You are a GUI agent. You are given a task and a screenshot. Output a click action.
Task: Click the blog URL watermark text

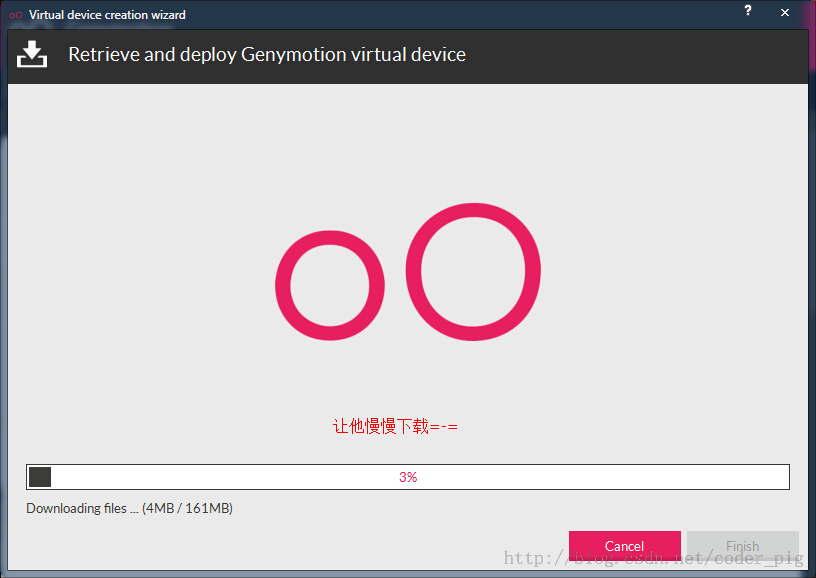[x=654, y=559]
